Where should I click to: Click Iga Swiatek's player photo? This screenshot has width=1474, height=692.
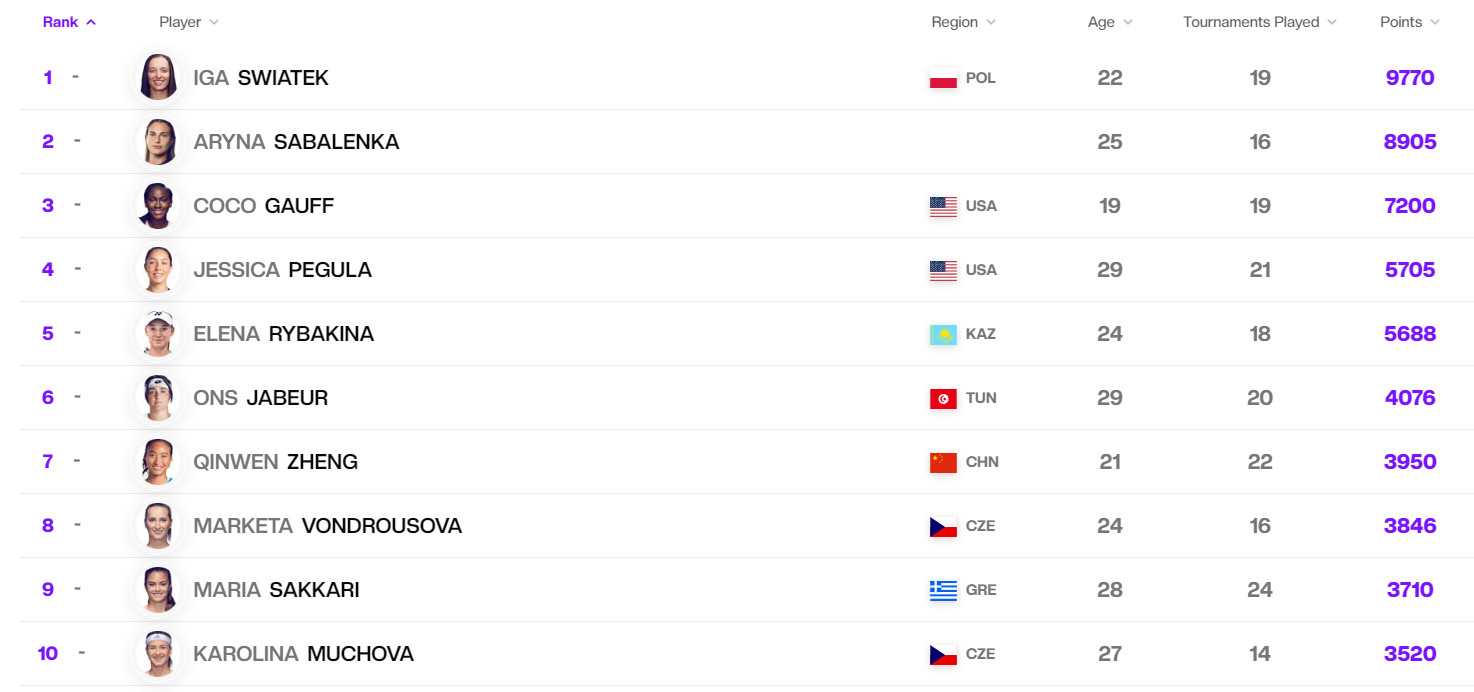tap(159, 78)
